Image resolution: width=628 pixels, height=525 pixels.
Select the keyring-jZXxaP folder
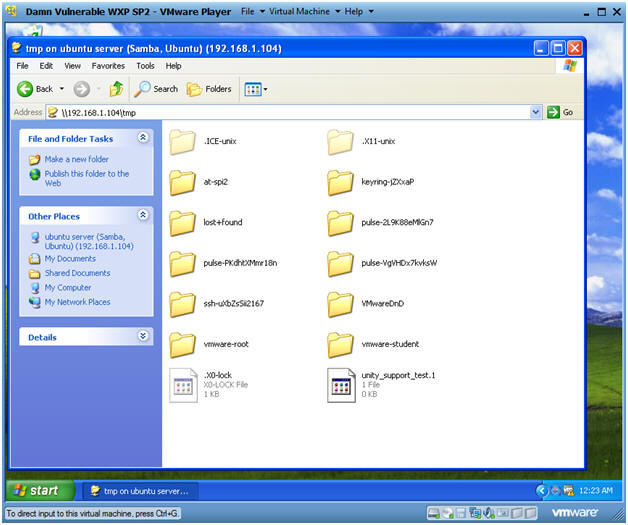[371, 182]
